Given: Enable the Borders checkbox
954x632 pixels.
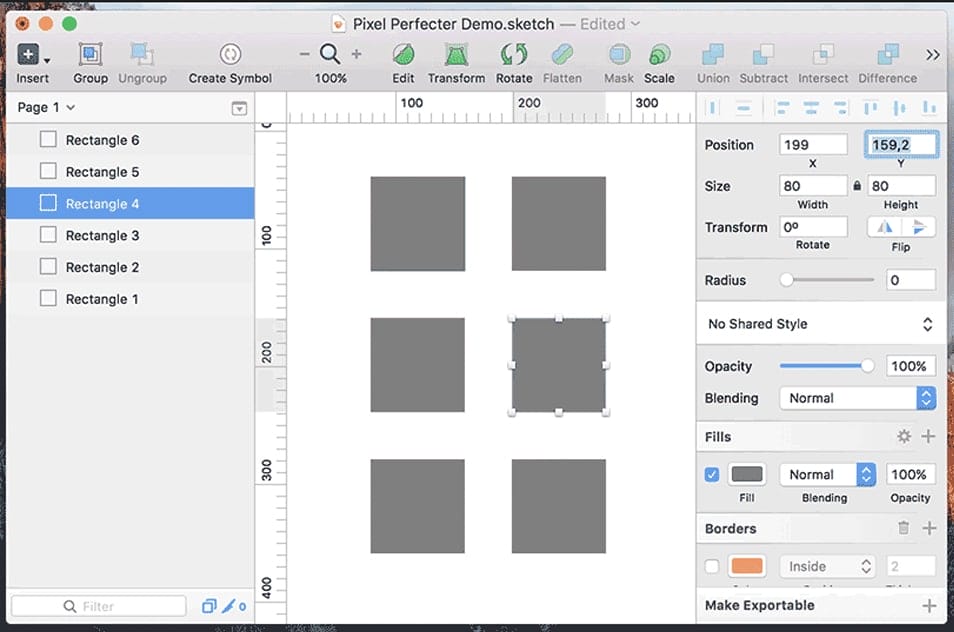Looking at the screenshot, I should (x=711, y=566).
